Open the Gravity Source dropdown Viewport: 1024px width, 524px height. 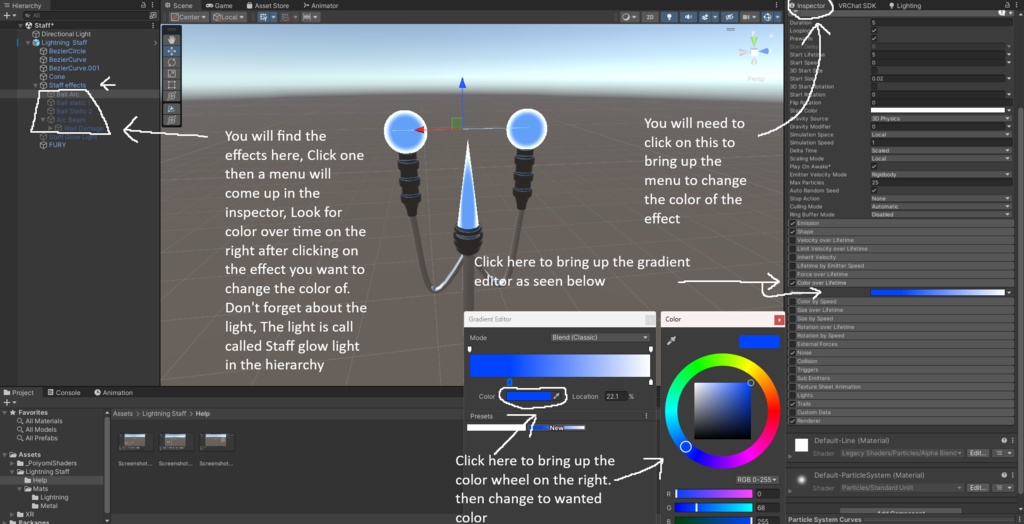point(941,119)
